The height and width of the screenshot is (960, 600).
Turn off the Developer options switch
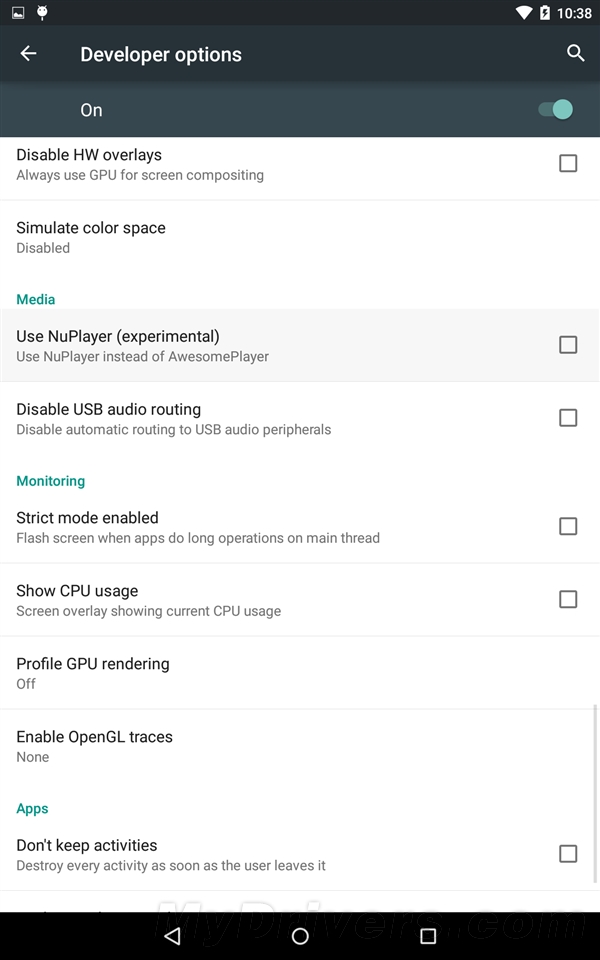[x=556, y=110]
